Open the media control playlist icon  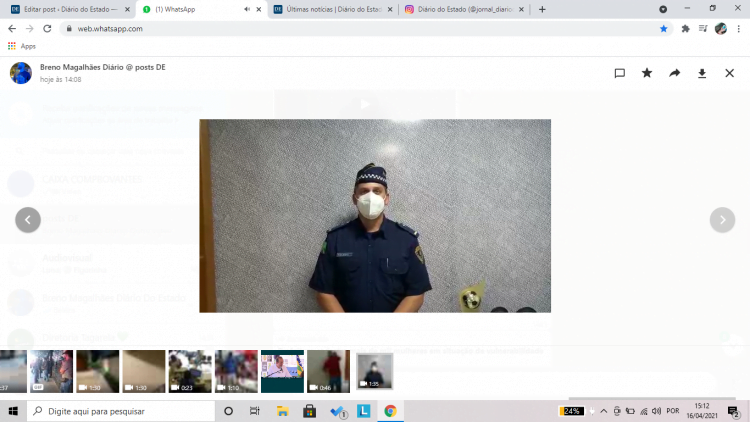(x=703, y=29)
